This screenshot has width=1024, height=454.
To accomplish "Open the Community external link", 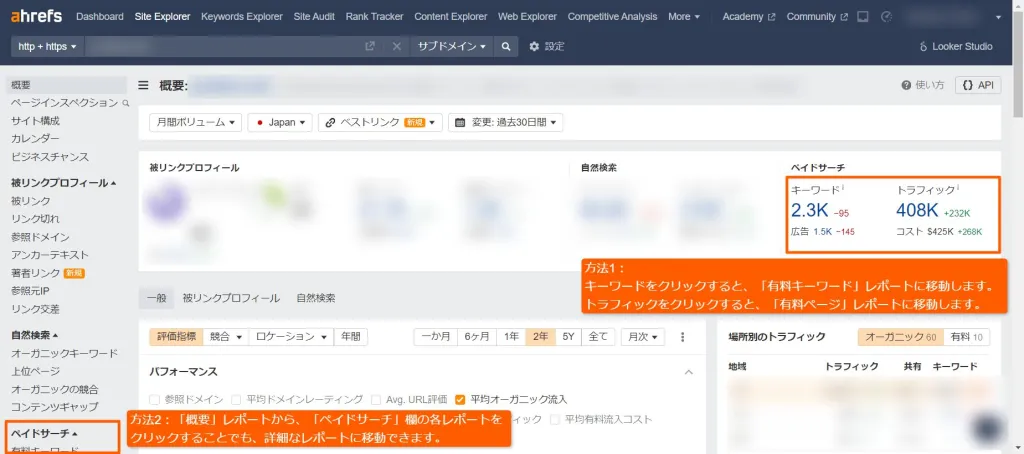I will click(817, 17).
